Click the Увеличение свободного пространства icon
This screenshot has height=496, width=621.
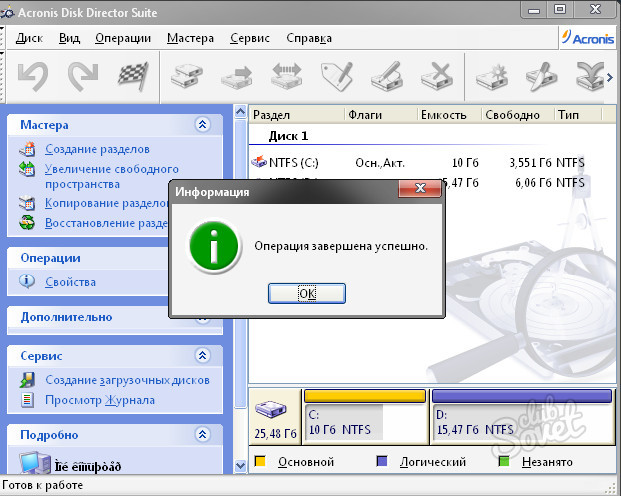coord(27,169)
